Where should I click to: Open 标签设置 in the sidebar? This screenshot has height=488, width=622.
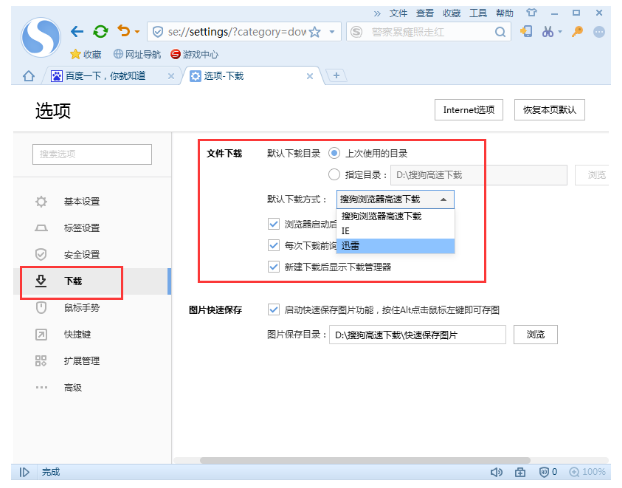82,228
